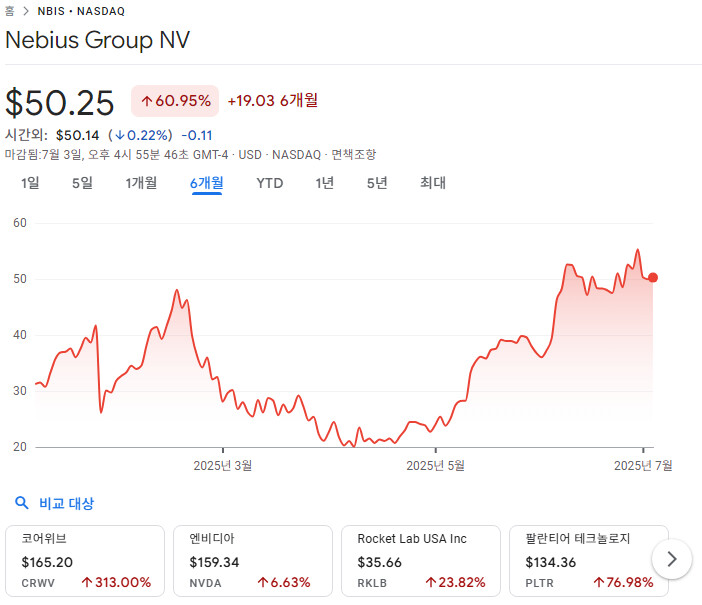Choose the 1개월 chart range
Screen dimensions: 702x605
pyautogui.click(x=141, y=183)
